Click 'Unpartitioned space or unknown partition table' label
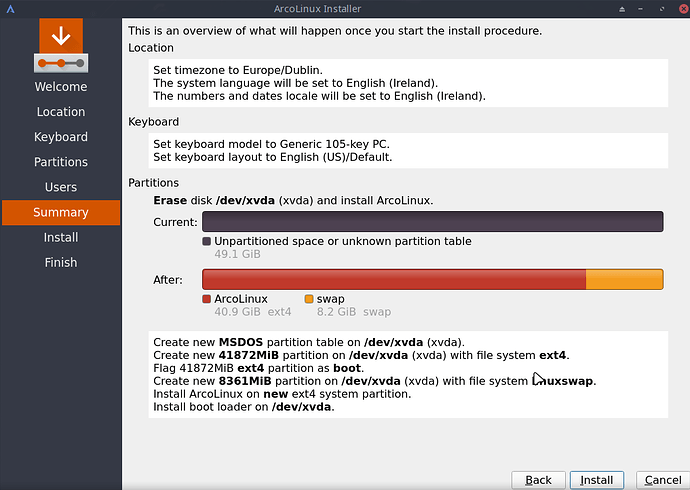The width and height of the screenshot is (690, 490). coord(343,241)
